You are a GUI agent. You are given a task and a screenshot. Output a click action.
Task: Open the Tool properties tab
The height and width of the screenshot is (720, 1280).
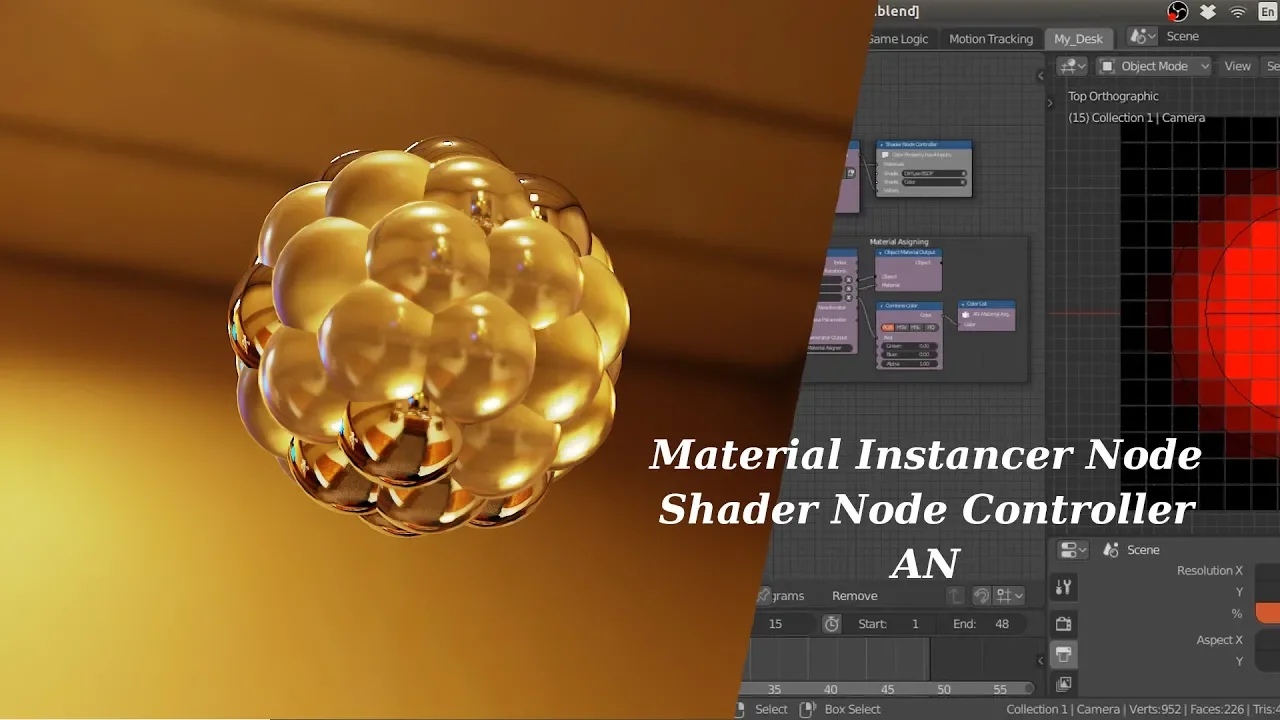click(1064, 588)
